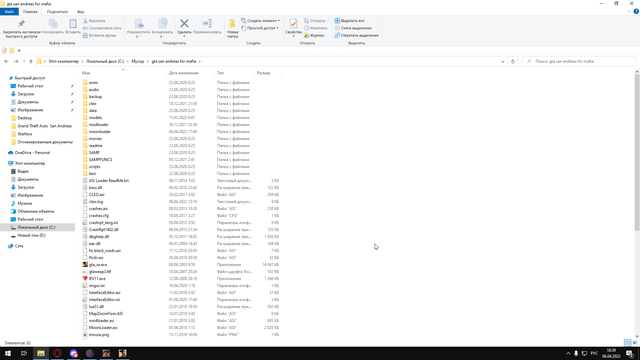The image size is (640, 360).
Task: Click the search field for this folder
Action: (579, 61)
